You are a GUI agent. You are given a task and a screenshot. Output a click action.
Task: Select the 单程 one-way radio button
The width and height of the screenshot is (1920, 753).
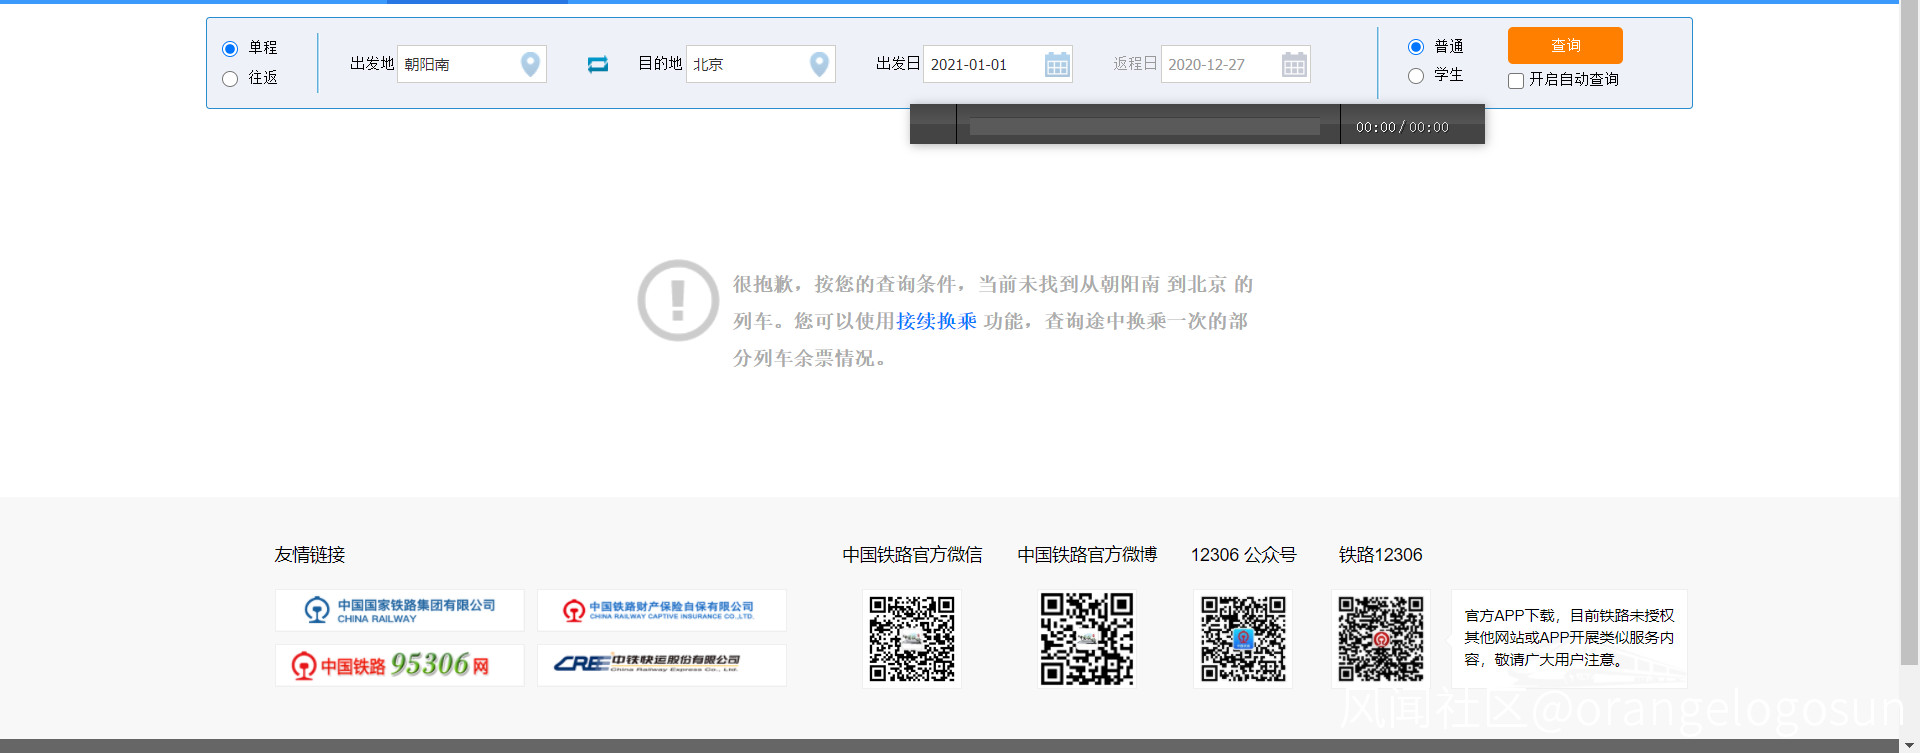[230, 49]
